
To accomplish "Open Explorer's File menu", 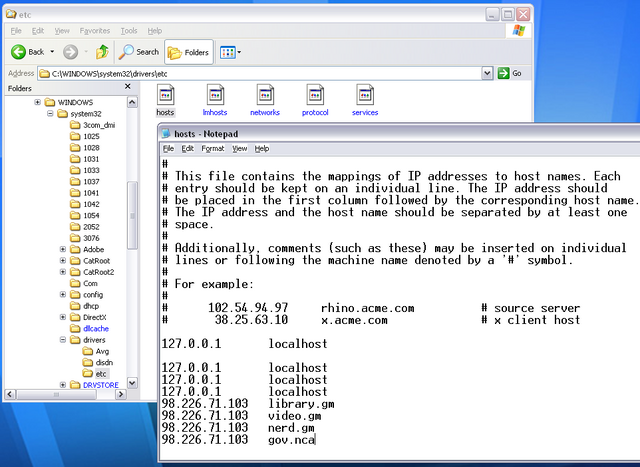I will (x=16, y=31).
